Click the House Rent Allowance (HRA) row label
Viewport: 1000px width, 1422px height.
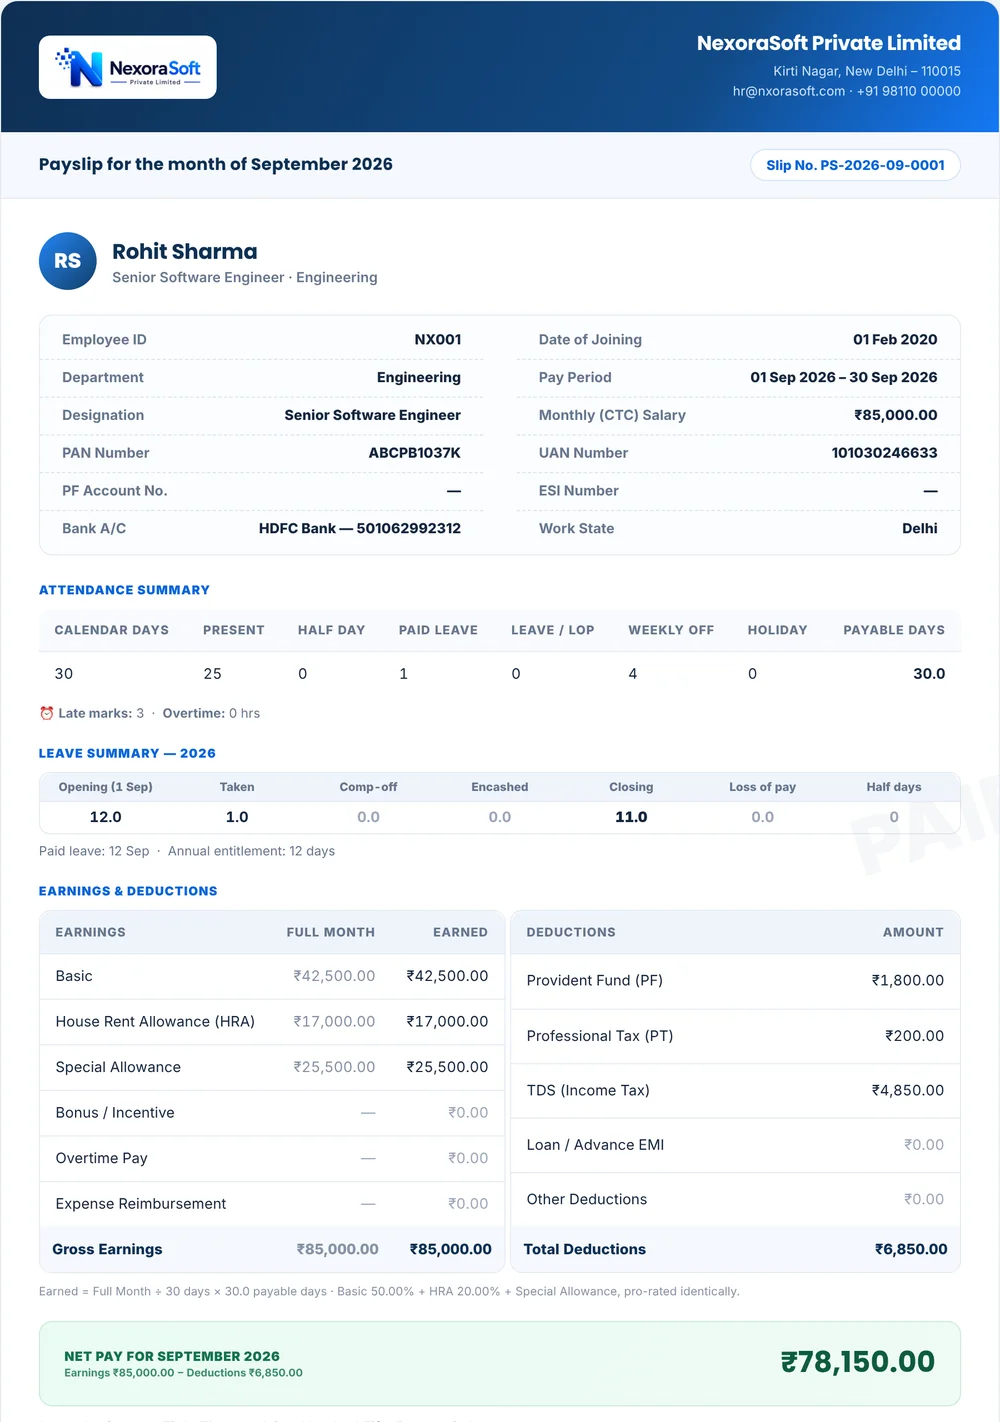pos(155,1021)
